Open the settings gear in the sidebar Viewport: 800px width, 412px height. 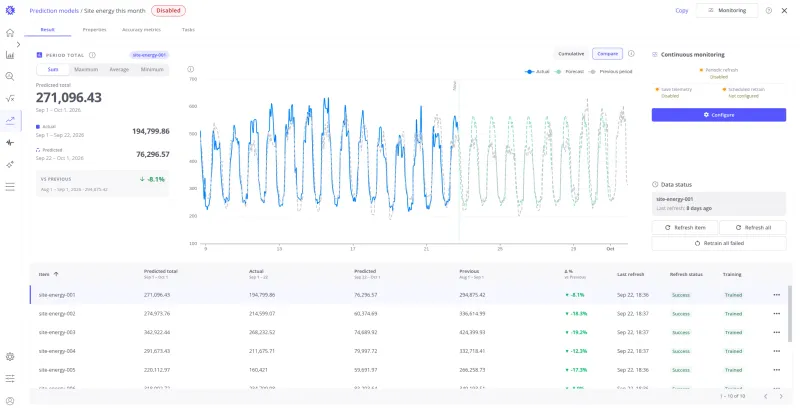(x=10, y=357)
